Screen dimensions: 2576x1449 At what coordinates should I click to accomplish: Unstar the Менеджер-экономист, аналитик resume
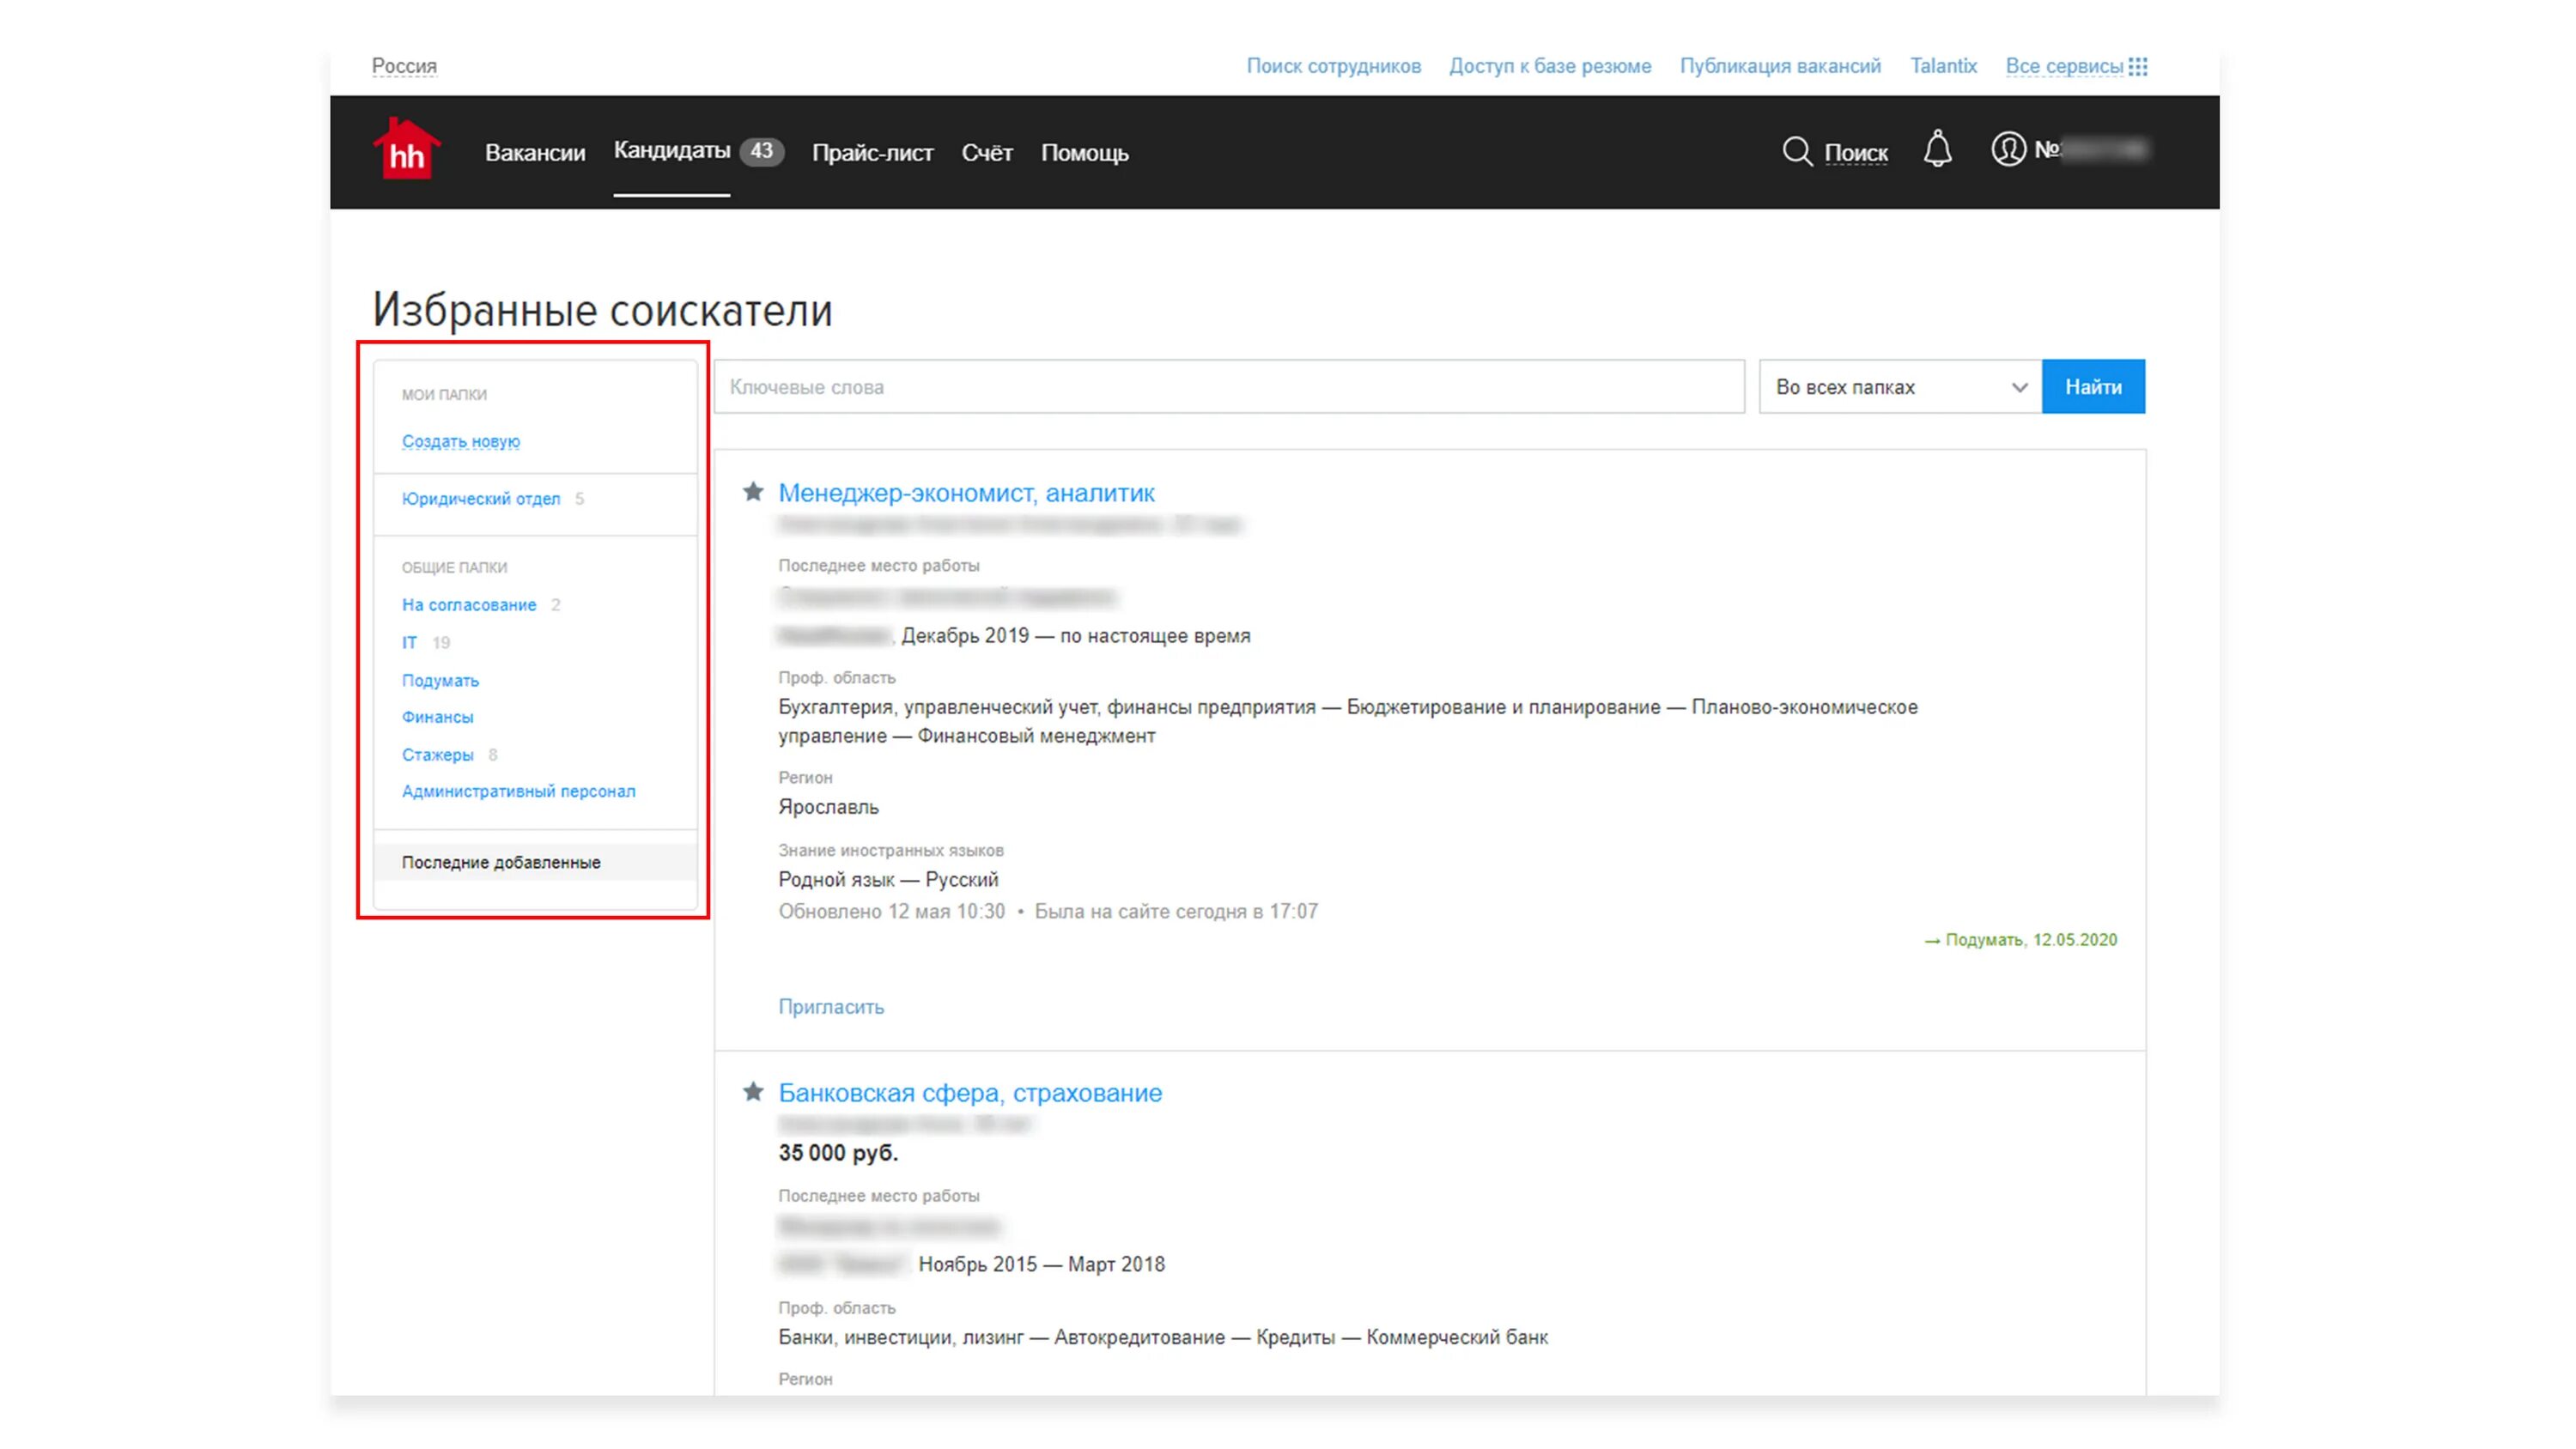(753, 491)
